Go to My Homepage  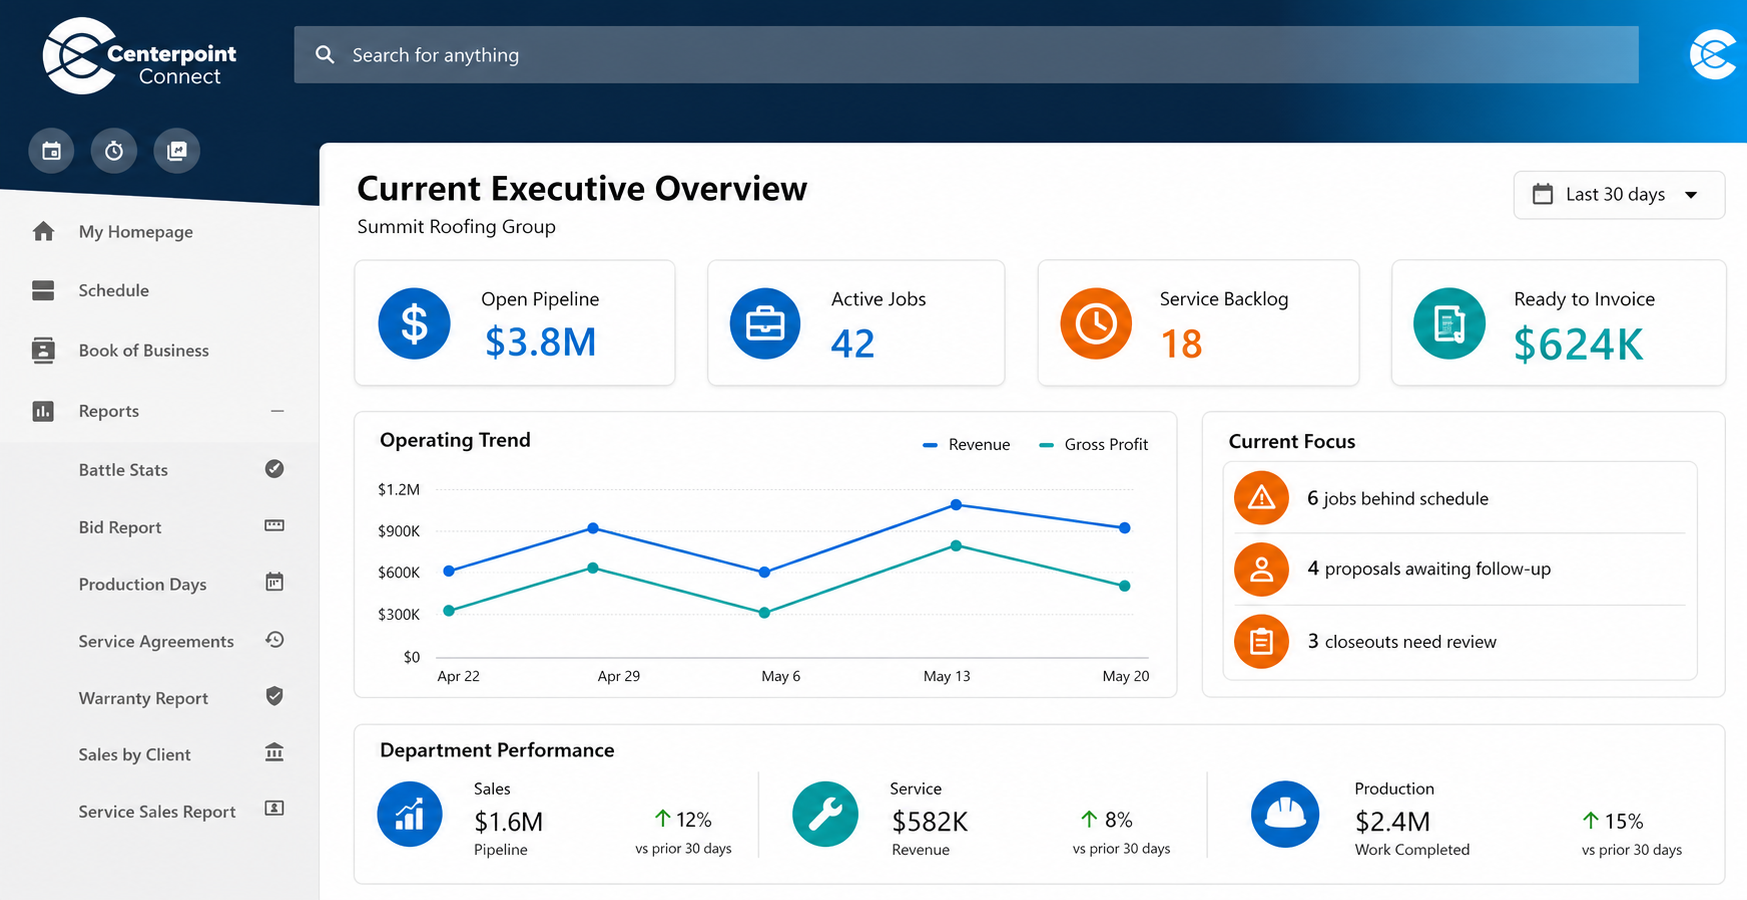(136, 232)
